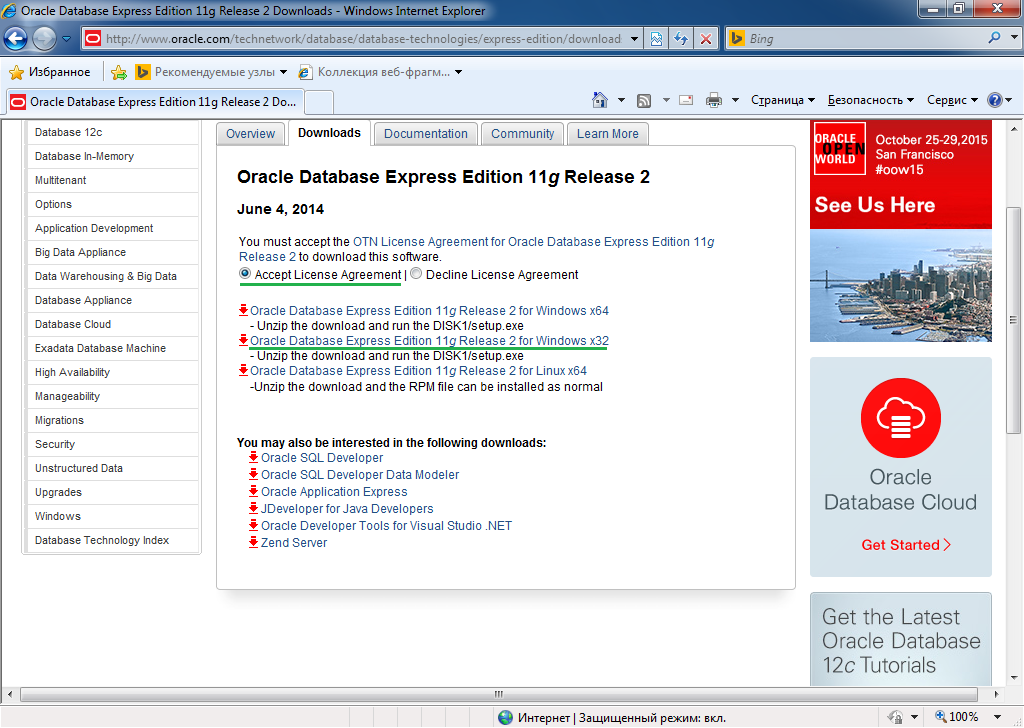Screen dimensions: 1024x728
Task: Click the vertical scrollbar thumb
Action: [1013, 320]
